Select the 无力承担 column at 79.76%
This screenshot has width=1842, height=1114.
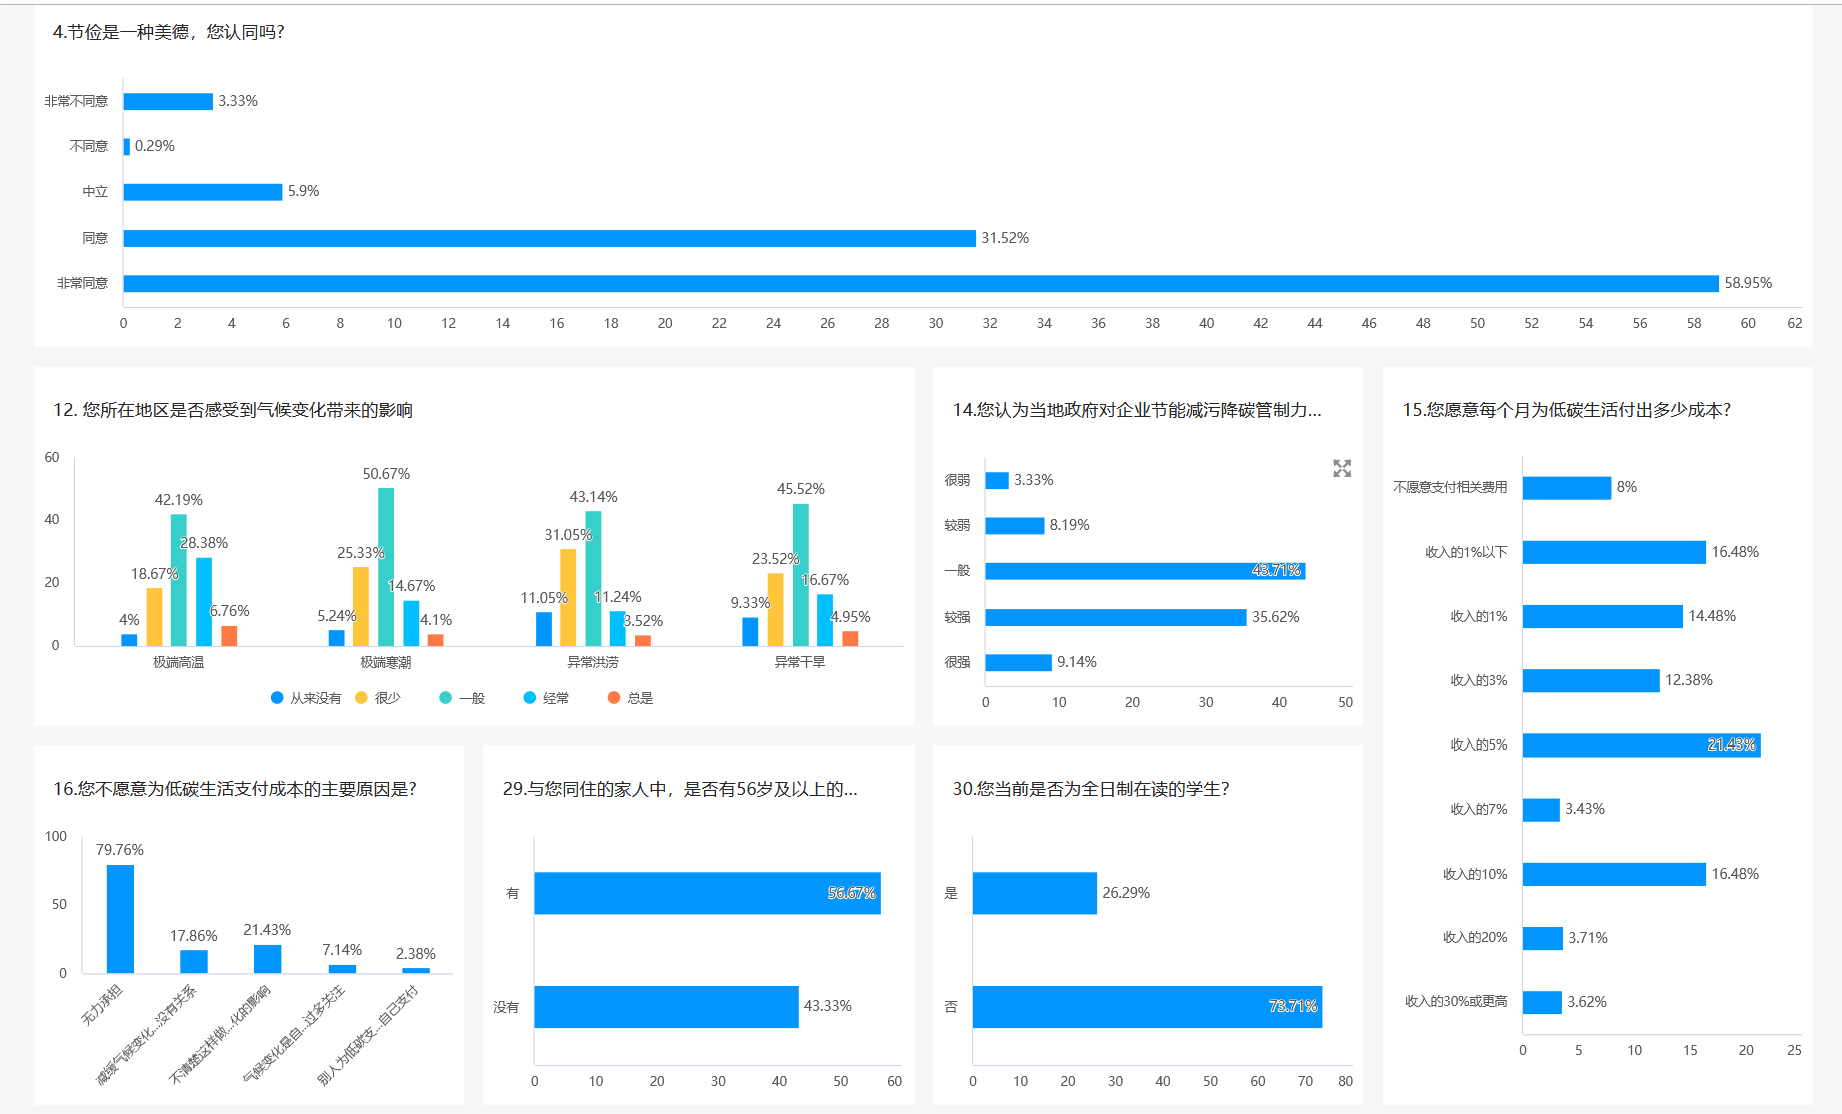coord(120,918)
